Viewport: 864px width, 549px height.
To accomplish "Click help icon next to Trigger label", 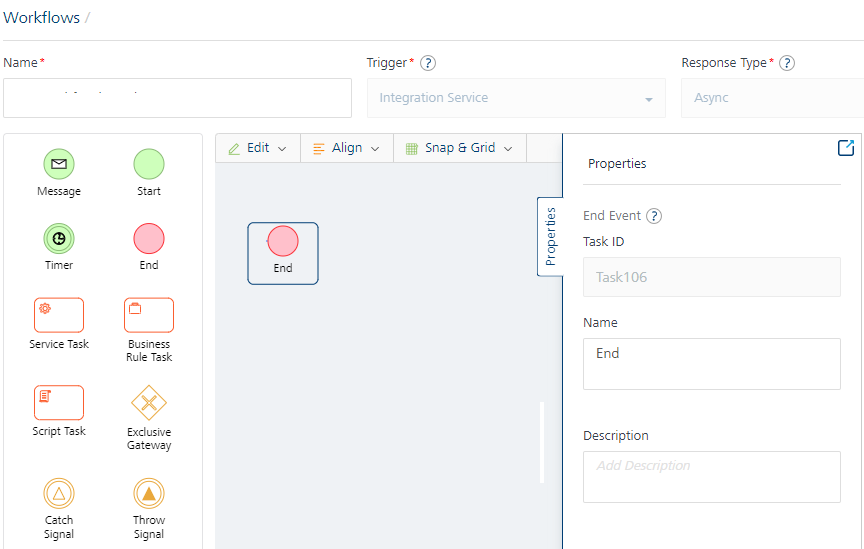I will coord(428,63).
